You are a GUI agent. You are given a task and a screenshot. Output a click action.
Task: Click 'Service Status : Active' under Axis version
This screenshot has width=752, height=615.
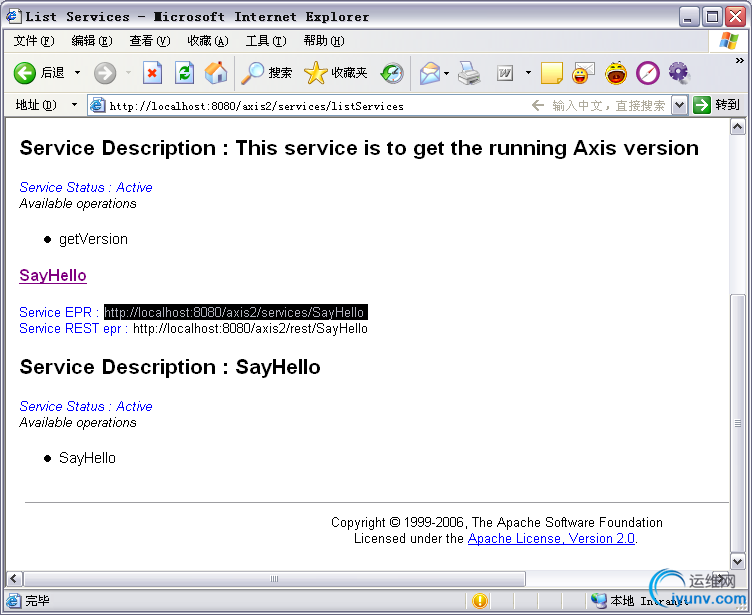[x=86, y=187]
